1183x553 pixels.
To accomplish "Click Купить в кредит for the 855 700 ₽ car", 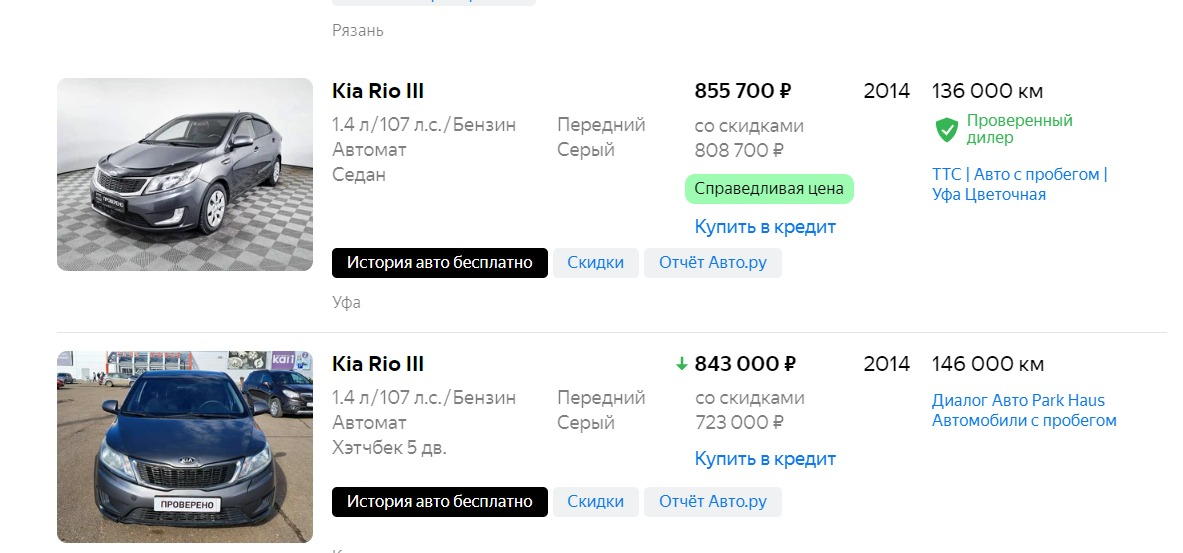I will [x=765, y=227].
